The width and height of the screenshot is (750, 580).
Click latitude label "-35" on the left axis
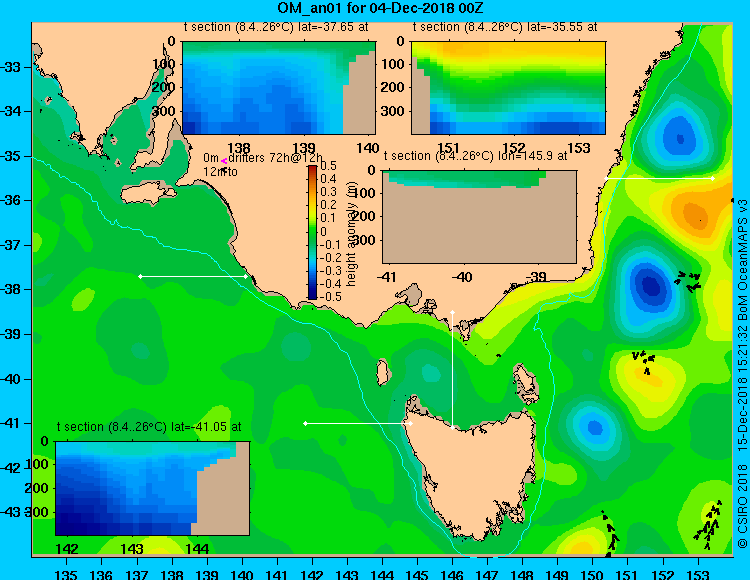pyautogui.click(x=10, y=156)
